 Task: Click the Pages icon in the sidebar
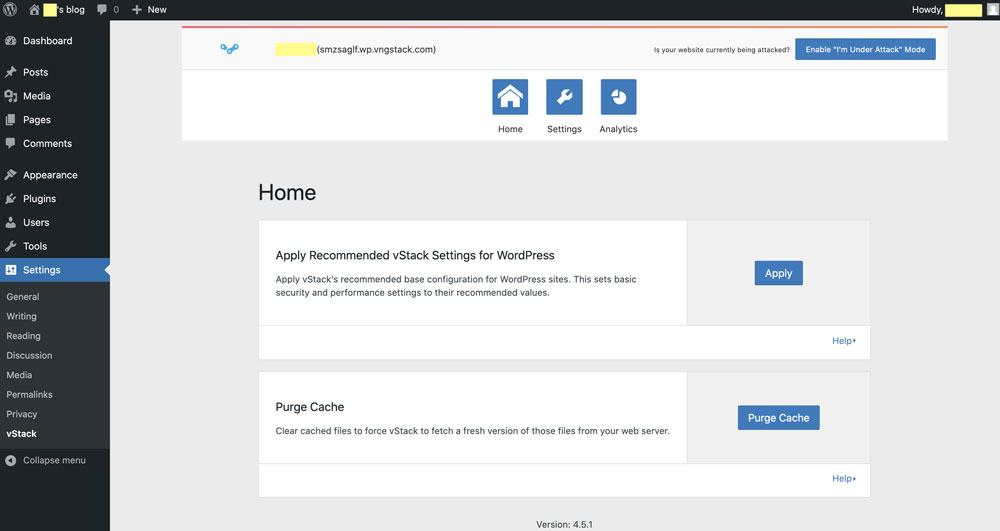[10, 120]
